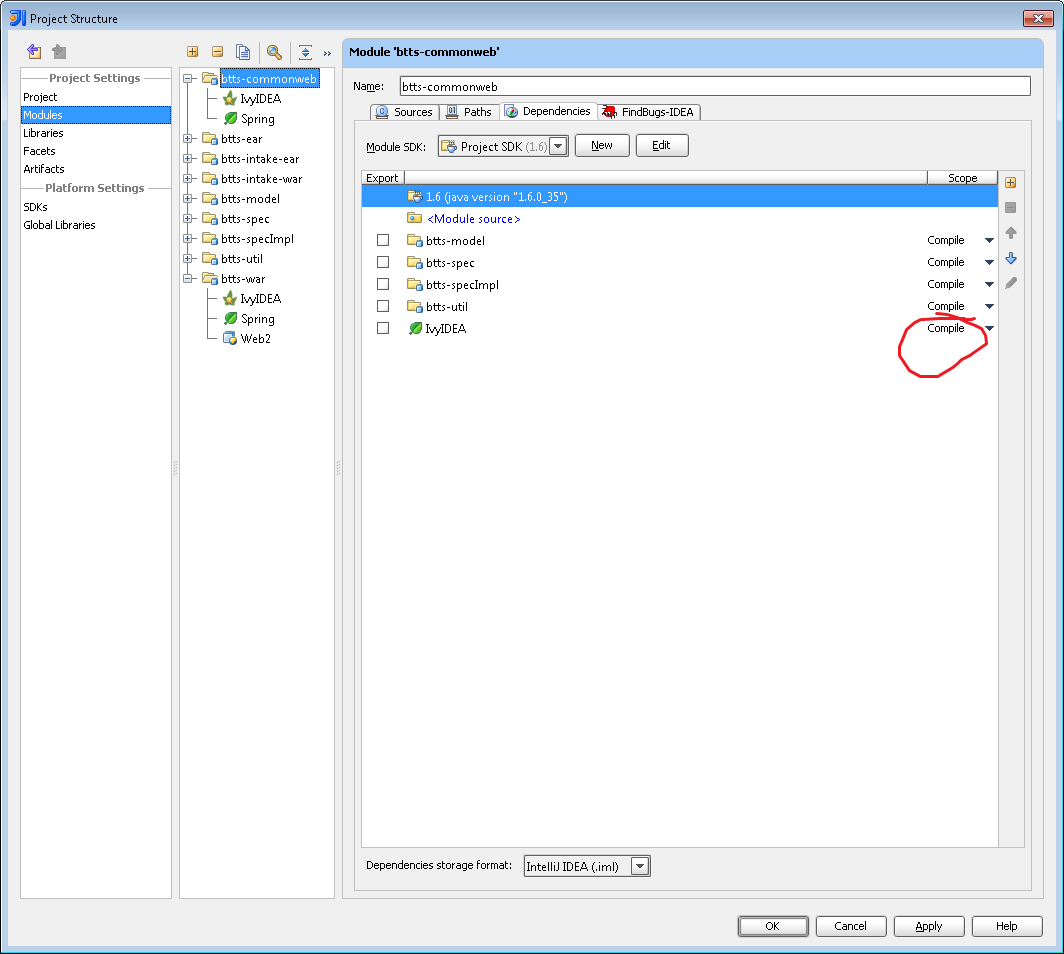Select Spring facet under btts-commonweb
The width and height of the screenshot is (1064, 954).
click(x=250, y=119)
